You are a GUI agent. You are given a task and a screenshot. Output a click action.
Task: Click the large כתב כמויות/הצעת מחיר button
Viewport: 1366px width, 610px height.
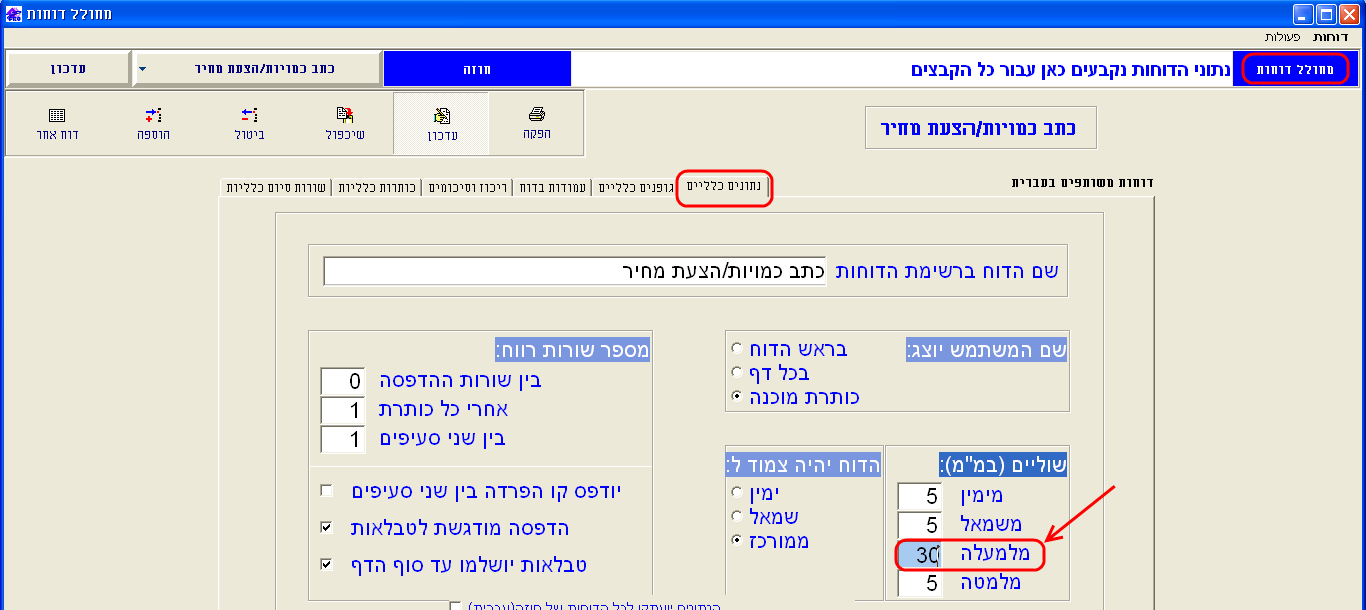(981, 128)
